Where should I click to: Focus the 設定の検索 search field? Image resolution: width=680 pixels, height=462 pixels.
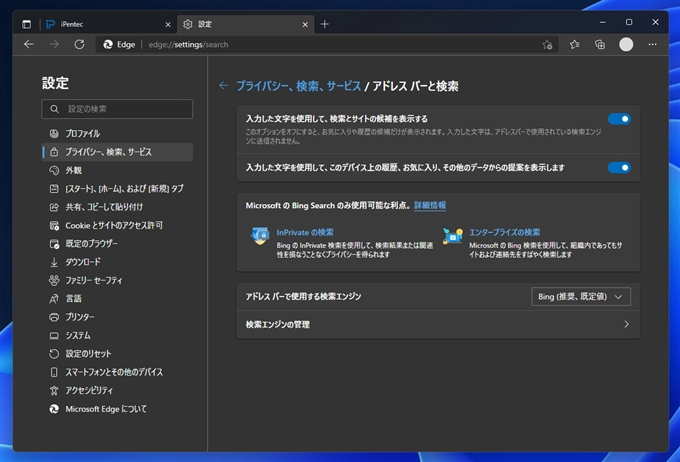117,109
